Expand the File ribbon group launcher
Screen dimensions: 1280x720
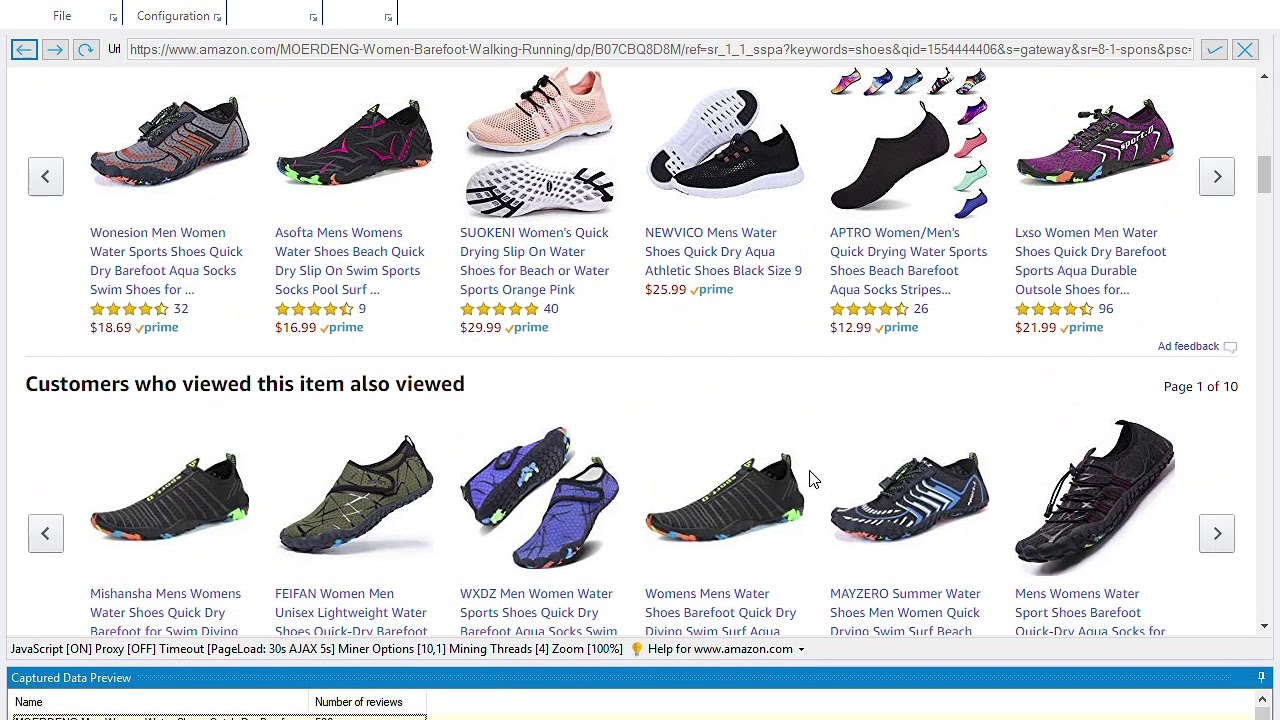[113, 17]
